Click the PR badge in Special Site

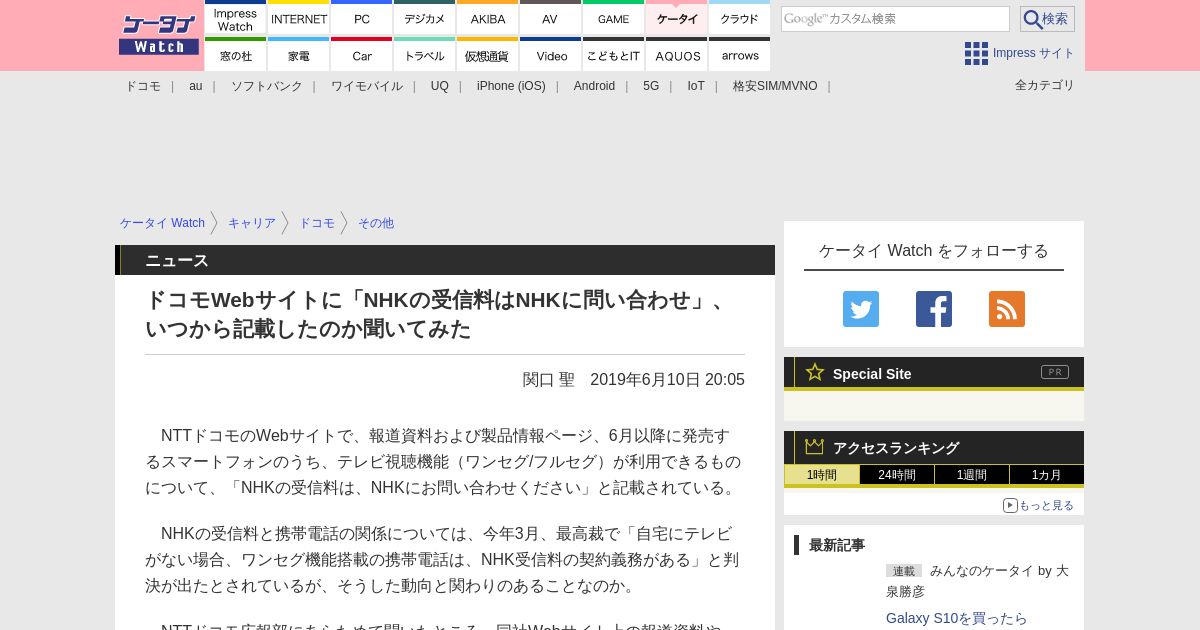tap(1055, 372)
